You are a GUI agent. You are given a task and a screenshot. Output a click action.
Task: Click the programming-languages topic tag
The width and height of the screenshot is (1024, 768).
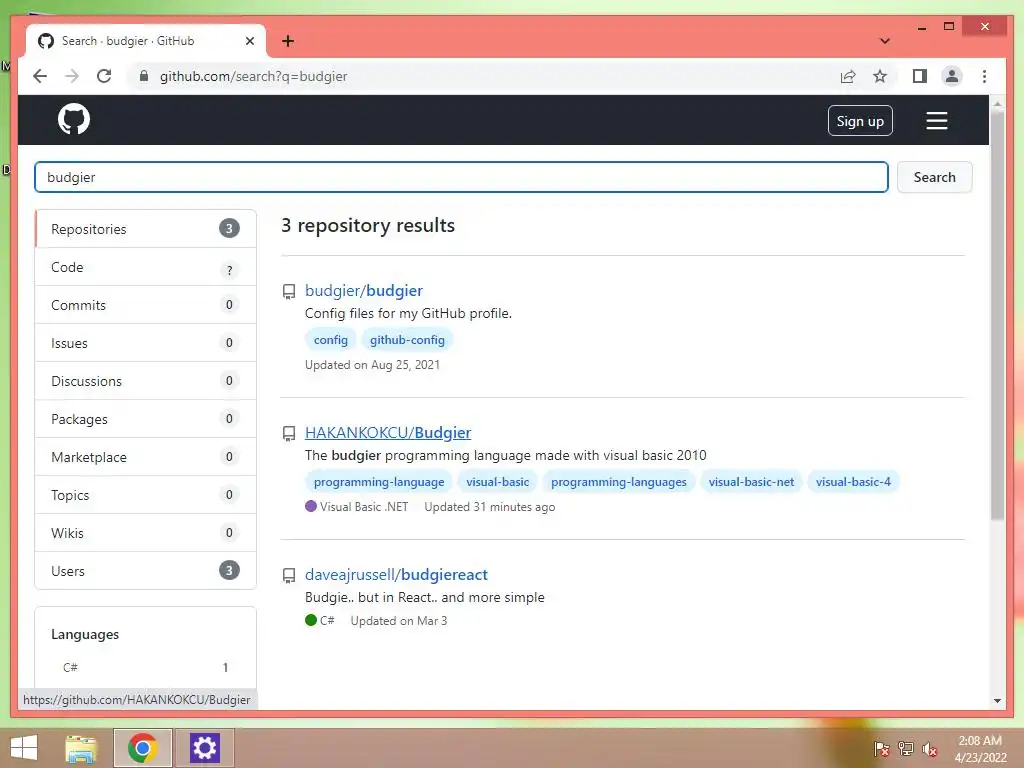[618, 482]
